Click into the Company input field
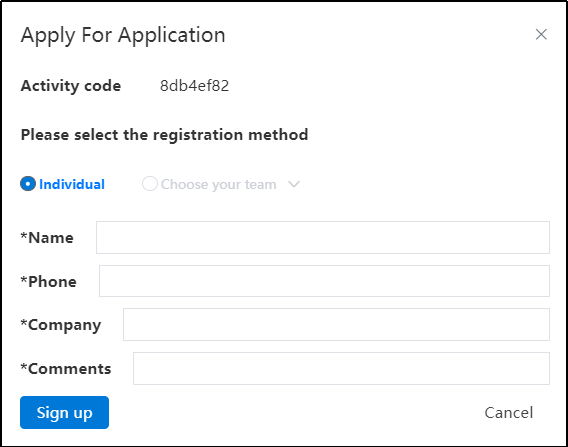This screenshot has height=447, width=568. coord(336,325)
